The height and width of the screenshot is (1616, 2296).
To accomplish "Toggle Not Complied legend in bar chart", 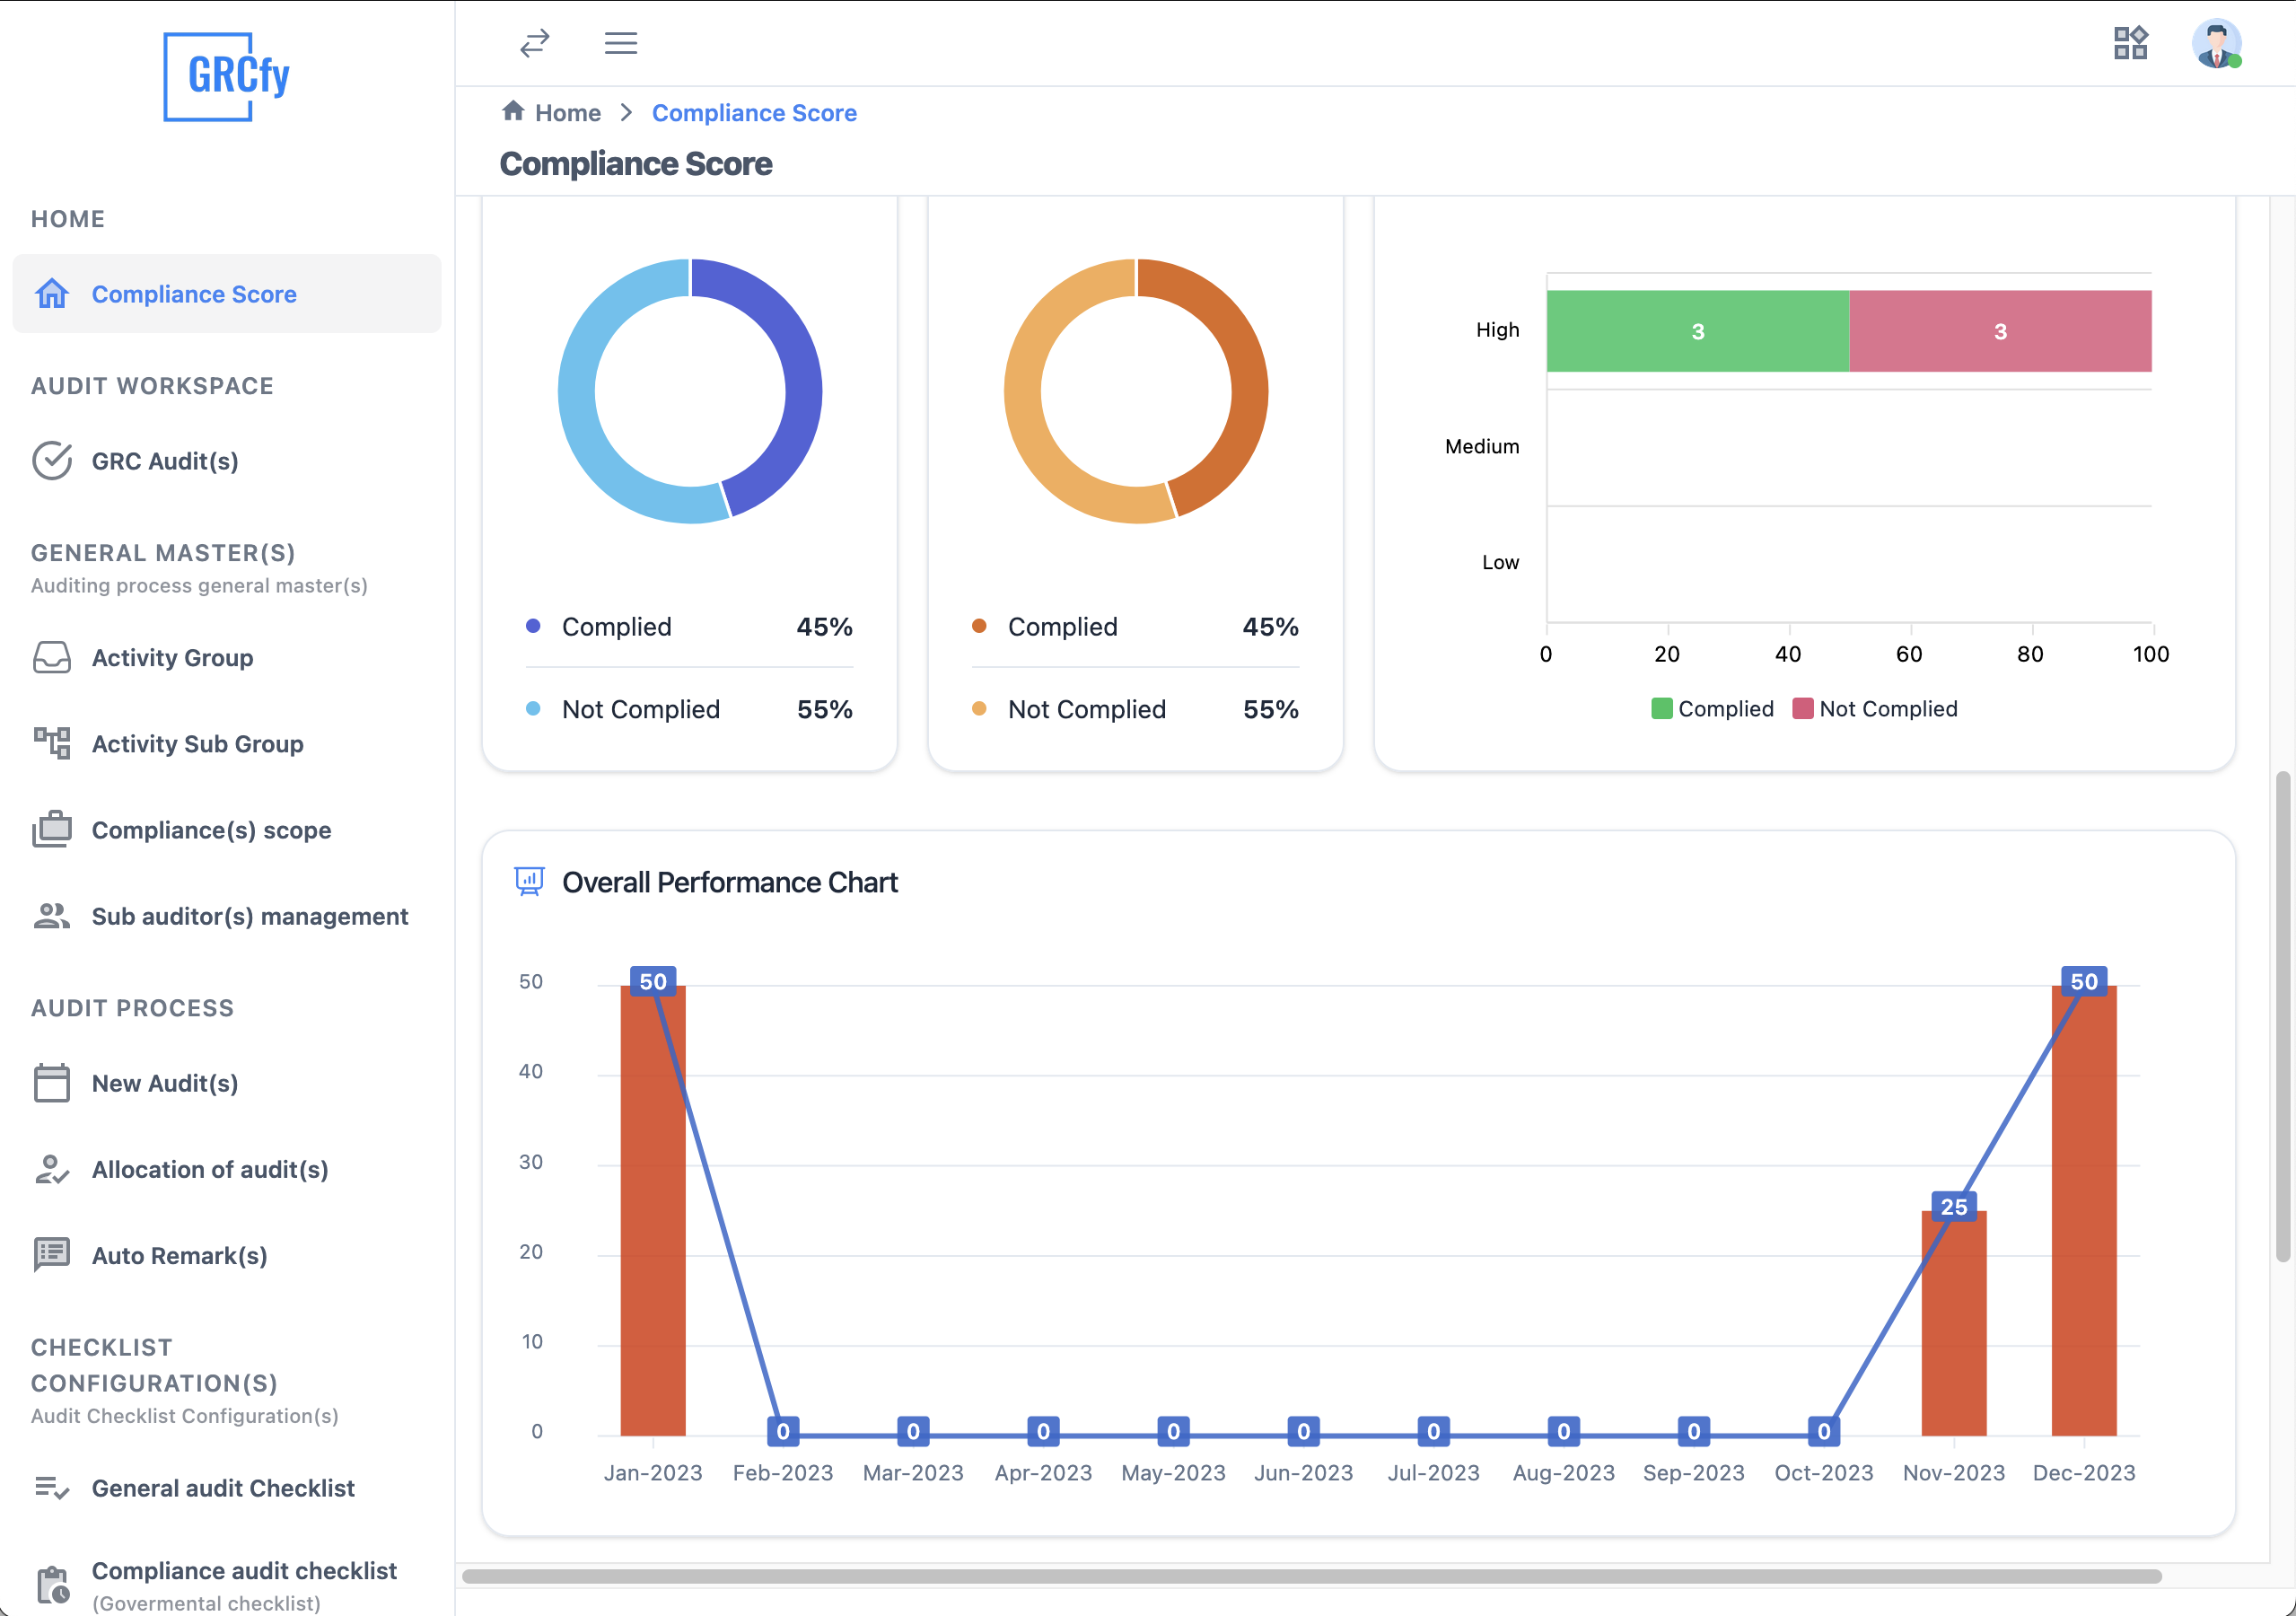I will pyautogui.click(x=1875, y=709).
